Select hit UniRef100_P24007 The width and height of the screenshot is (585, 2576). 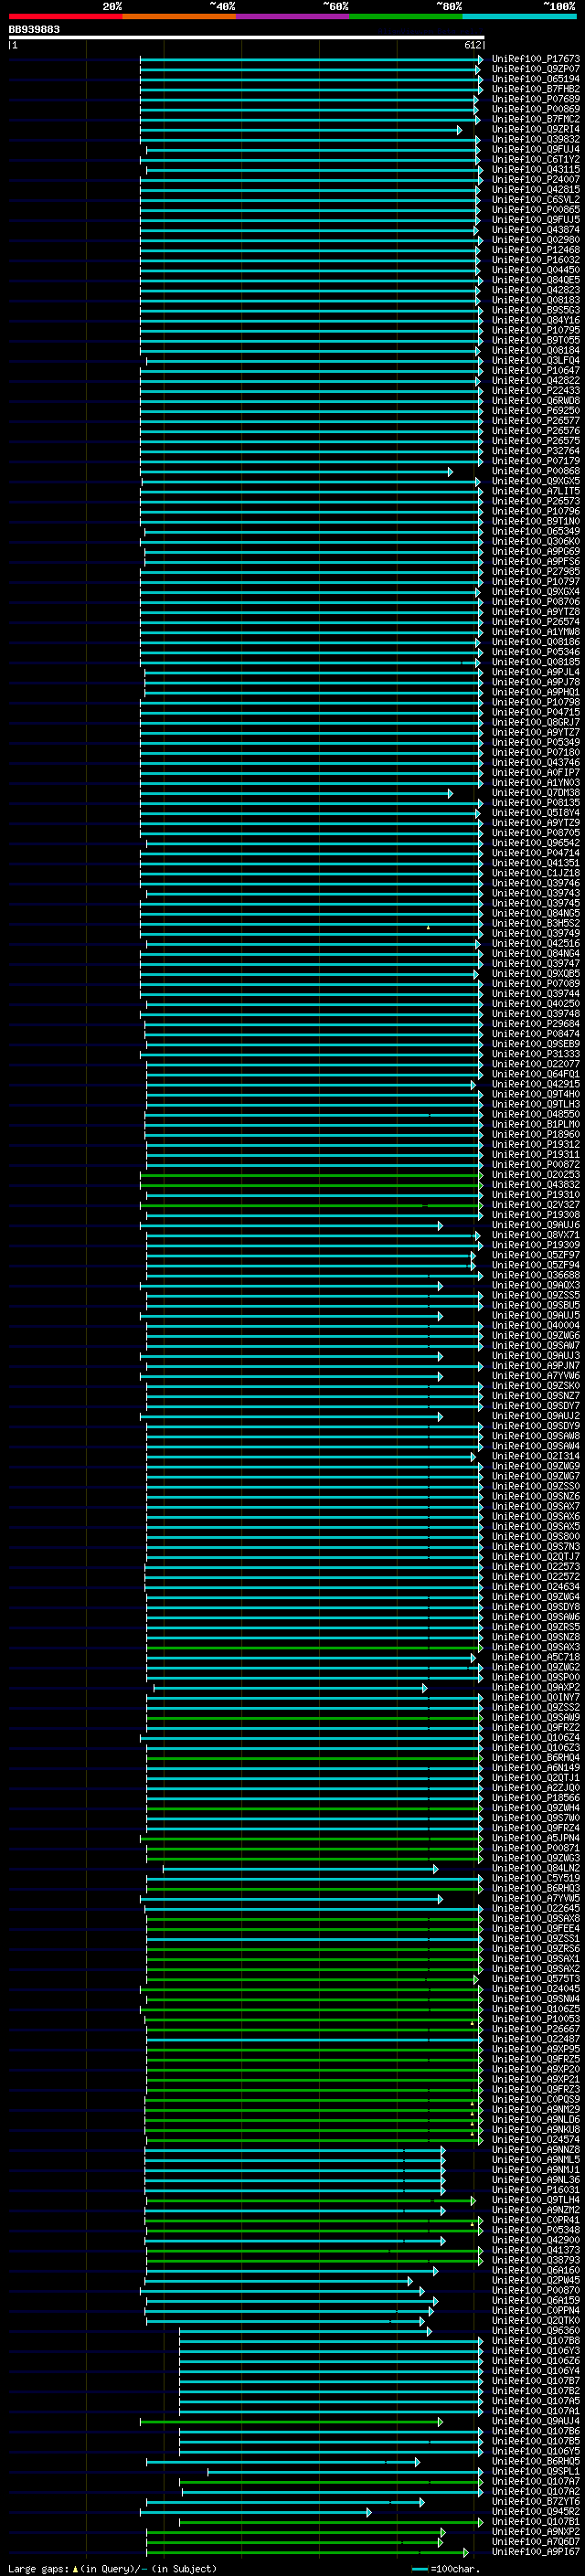point(535,179)
